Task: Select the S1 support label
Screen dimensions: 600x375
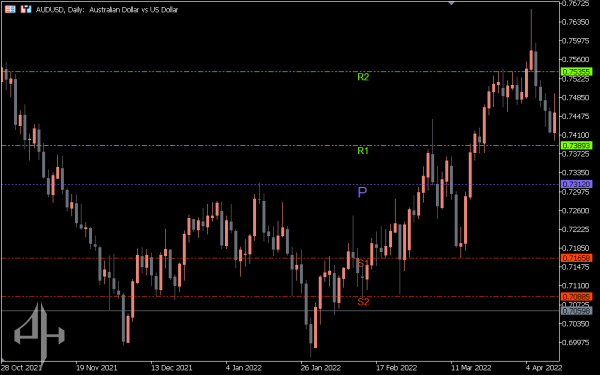Action: (363, 263)
